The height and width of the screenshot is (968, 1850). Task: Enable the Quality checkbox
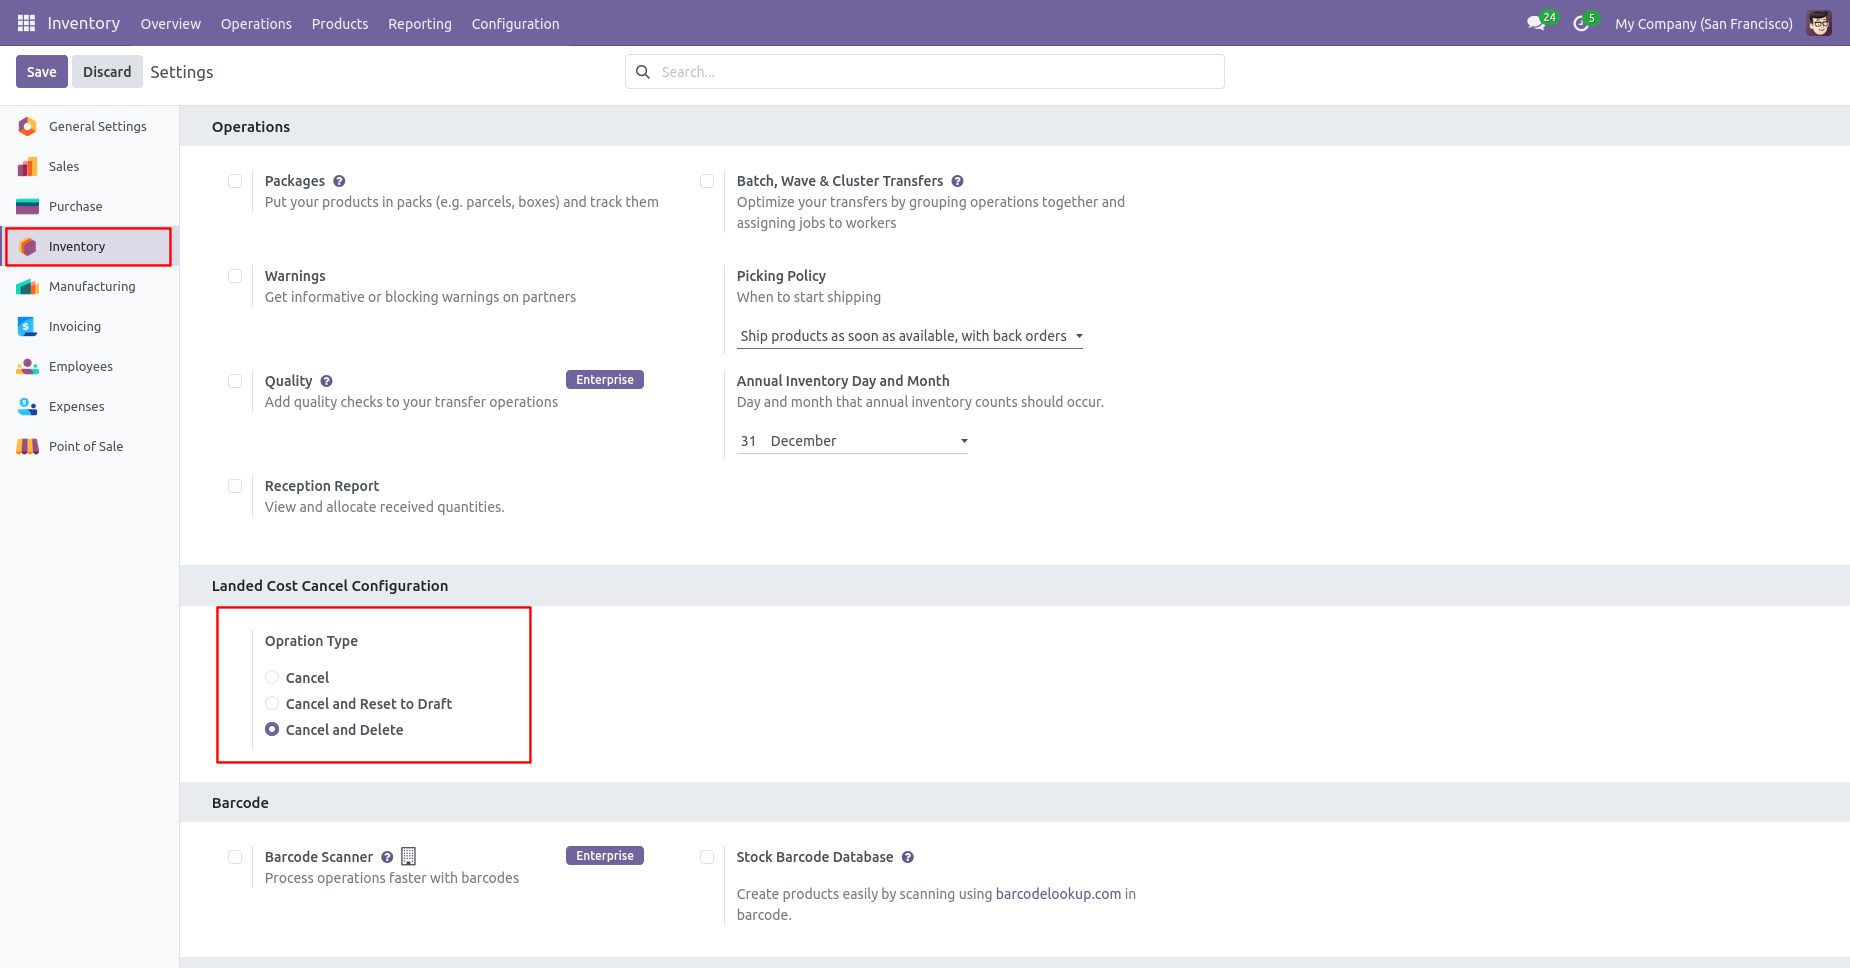(x=235, y=381)
